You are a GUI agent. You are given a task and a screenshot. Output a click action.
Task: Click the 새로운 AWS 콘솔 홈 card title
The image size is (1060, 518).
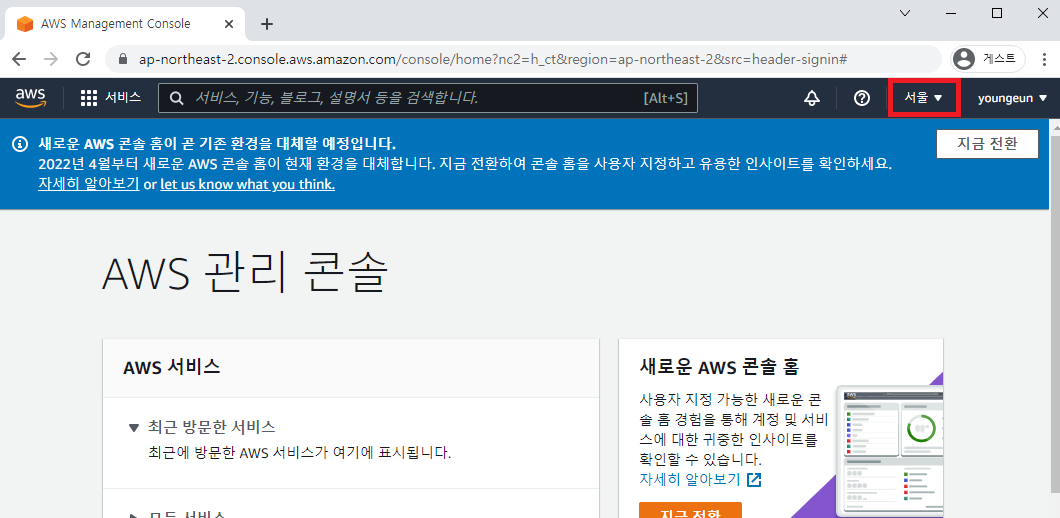coord(719,367)
